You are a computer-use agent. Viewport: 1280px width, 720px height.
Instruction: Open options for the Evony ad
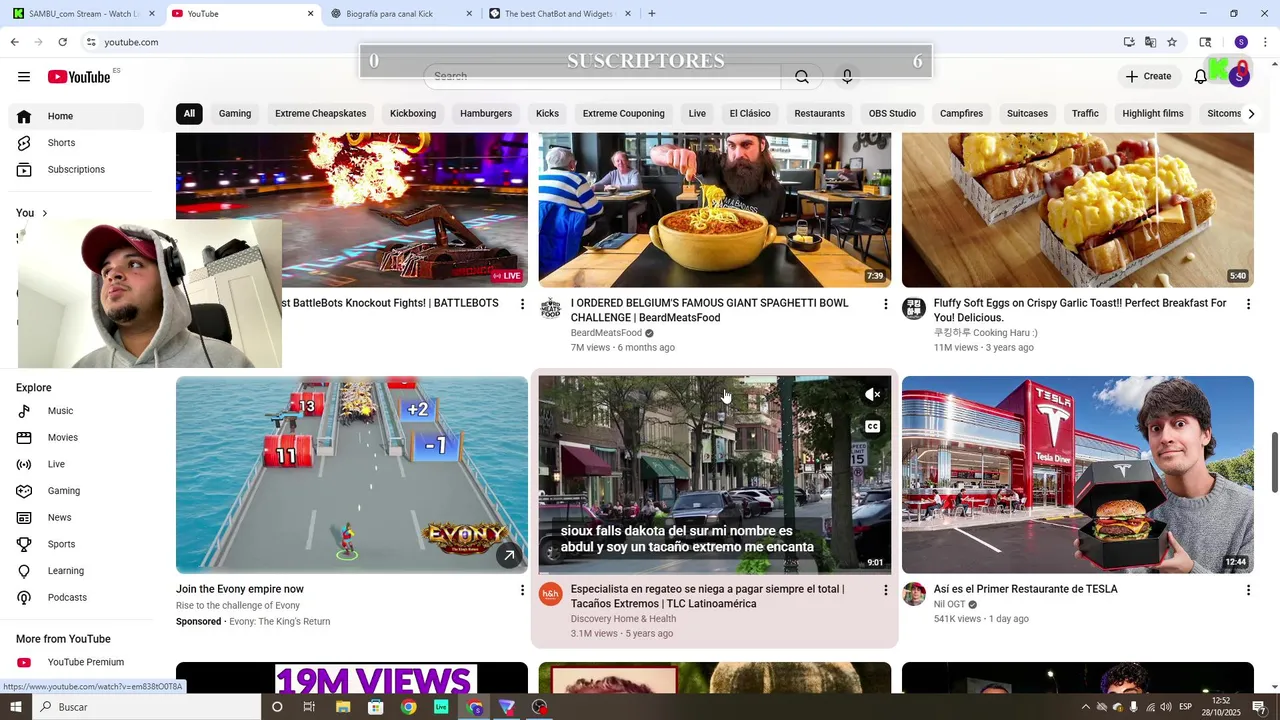tap(522, 591)
